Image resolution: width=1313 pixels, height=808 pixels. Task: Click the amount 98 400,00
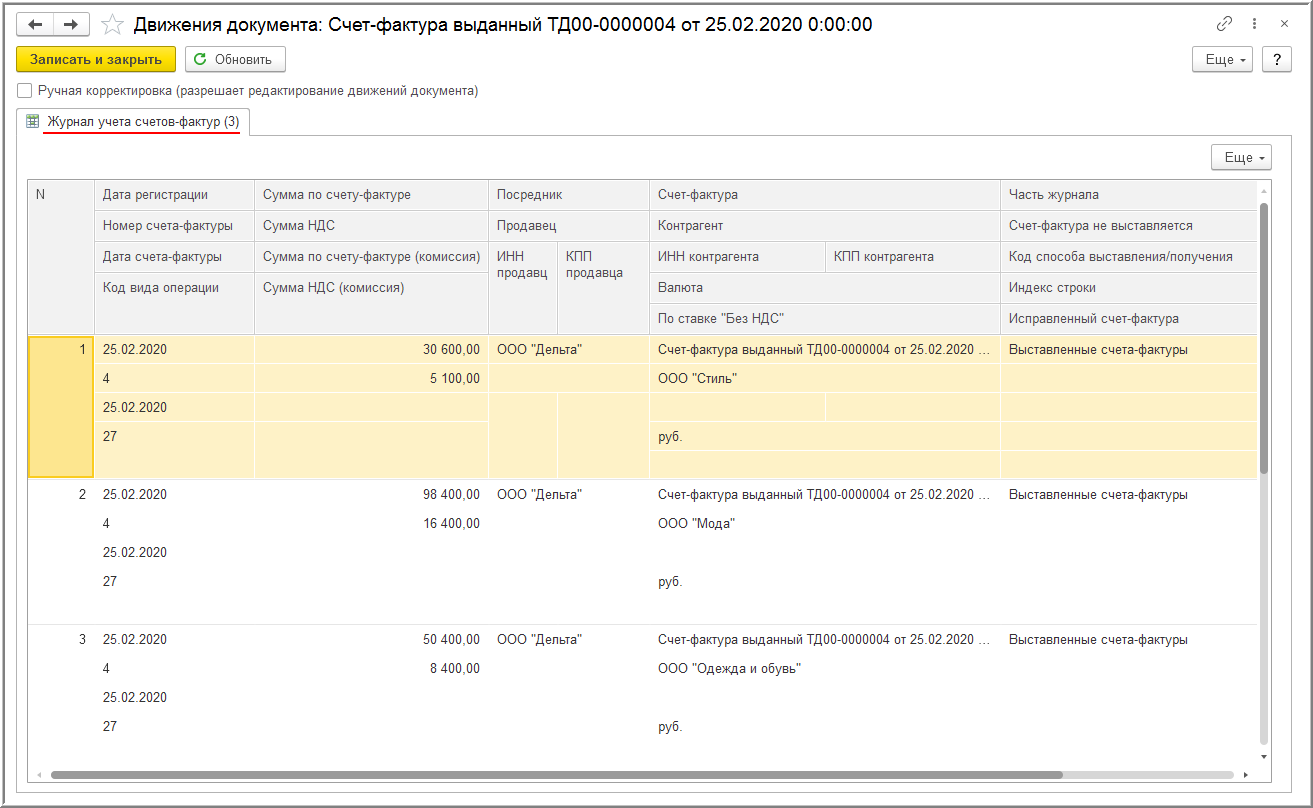[451, 495]
